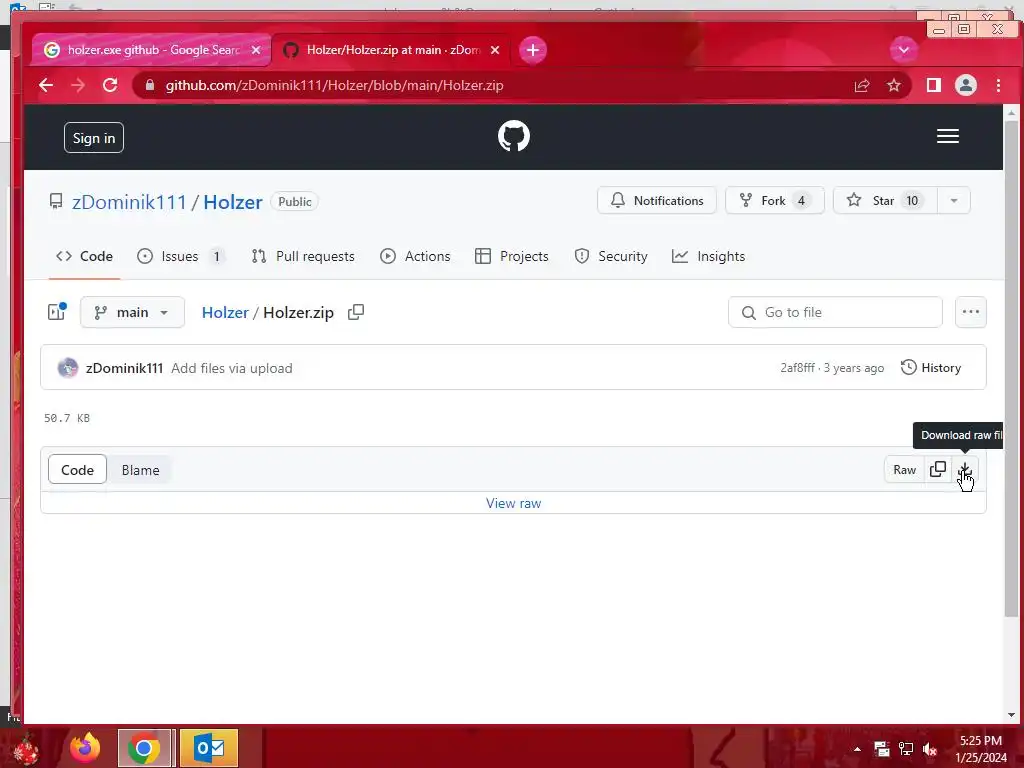Viewport: 1024px width, 768px height.
Task: Close the Holzer/Holzer.zip GitHub tab
Action: (x=495, y=50)
